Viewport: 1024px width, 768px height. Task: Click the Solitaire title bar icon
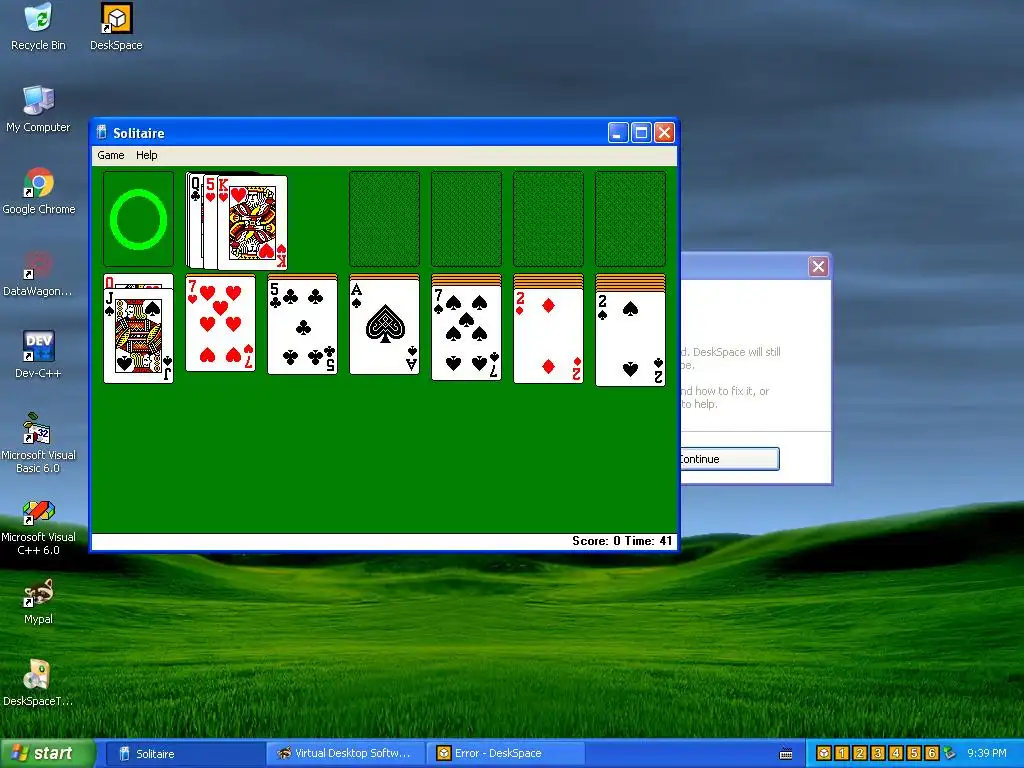tap(102, 133)
